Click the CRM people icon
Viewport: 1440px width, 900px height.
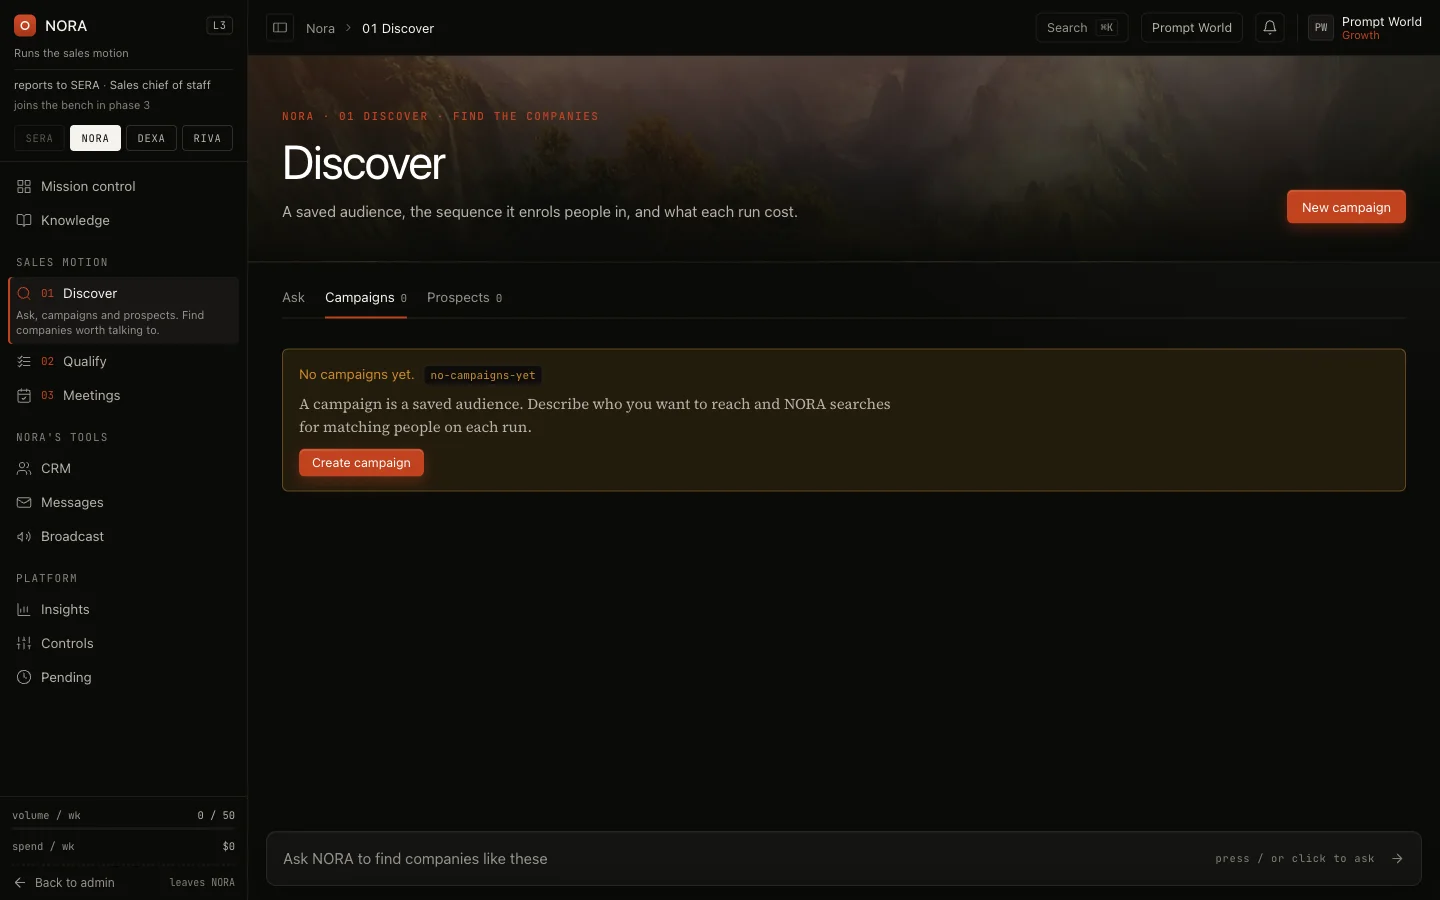pyautogui.click(x=24, y=468)
